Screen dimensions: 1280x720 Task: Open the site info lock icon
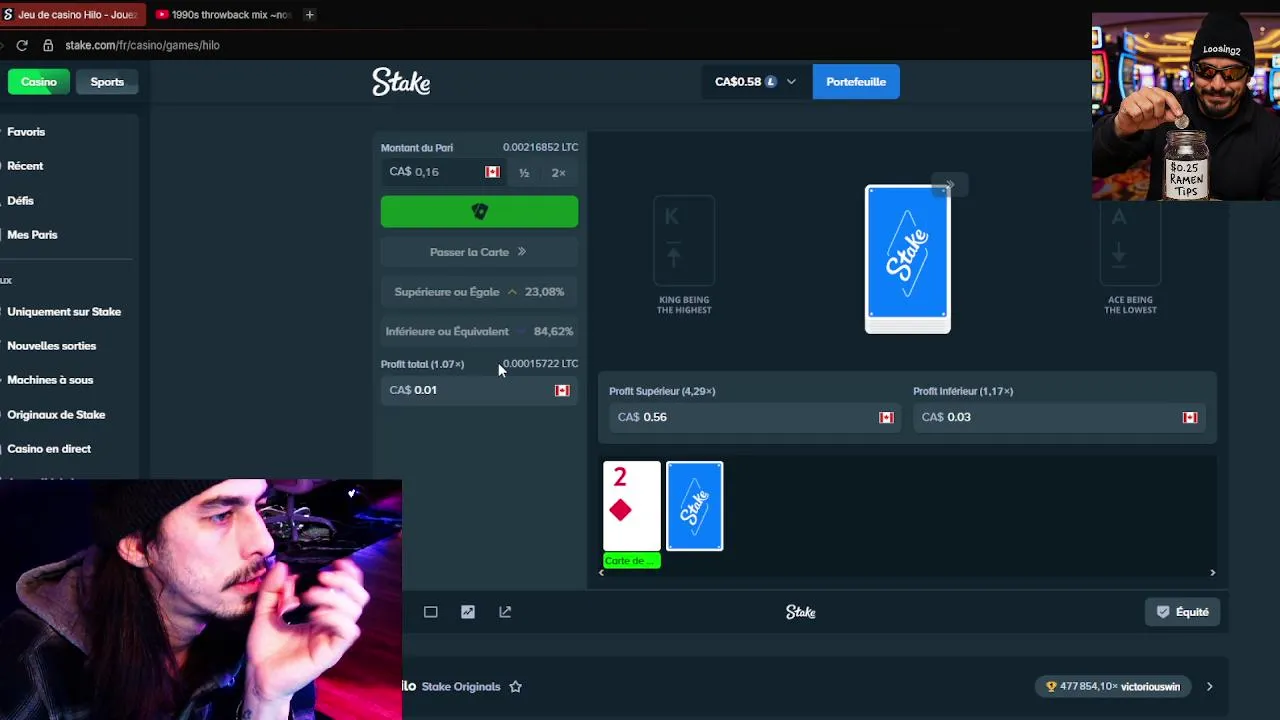47,45
